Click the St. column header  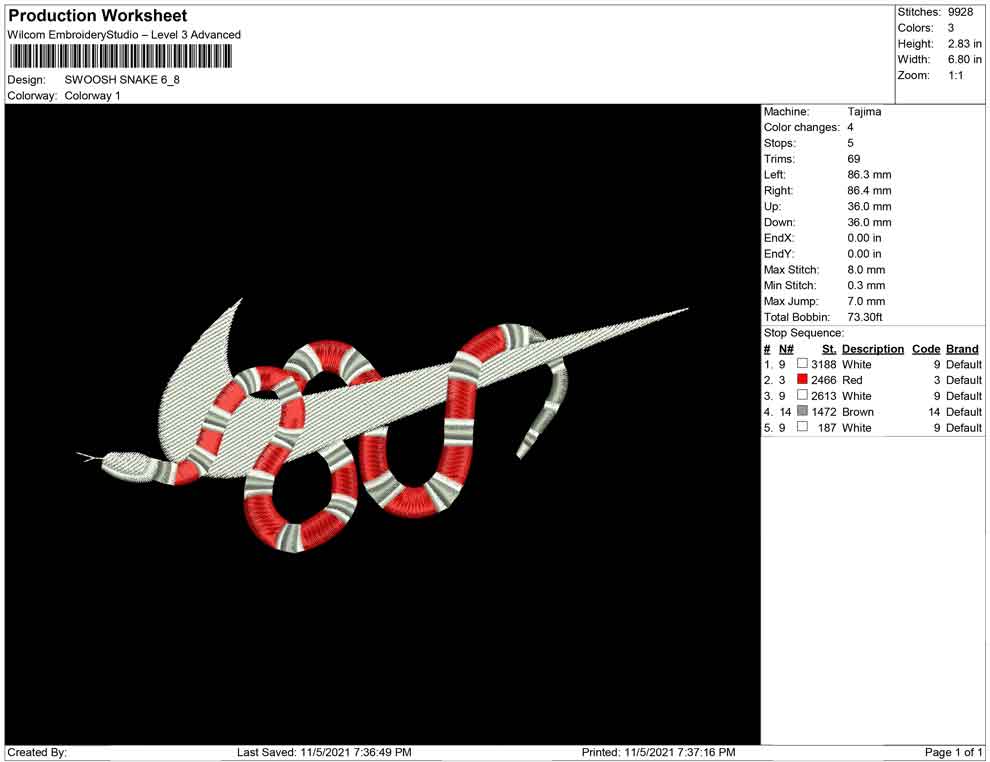829,349
